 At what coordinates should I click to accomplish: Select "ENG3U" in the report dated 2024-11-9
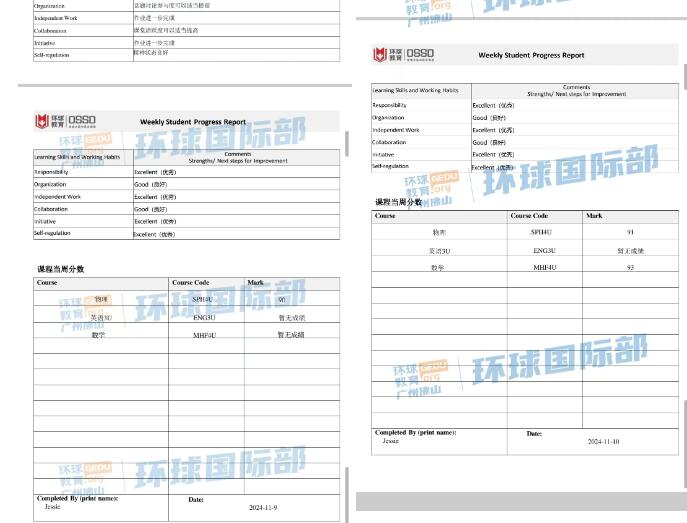(204, 318)
